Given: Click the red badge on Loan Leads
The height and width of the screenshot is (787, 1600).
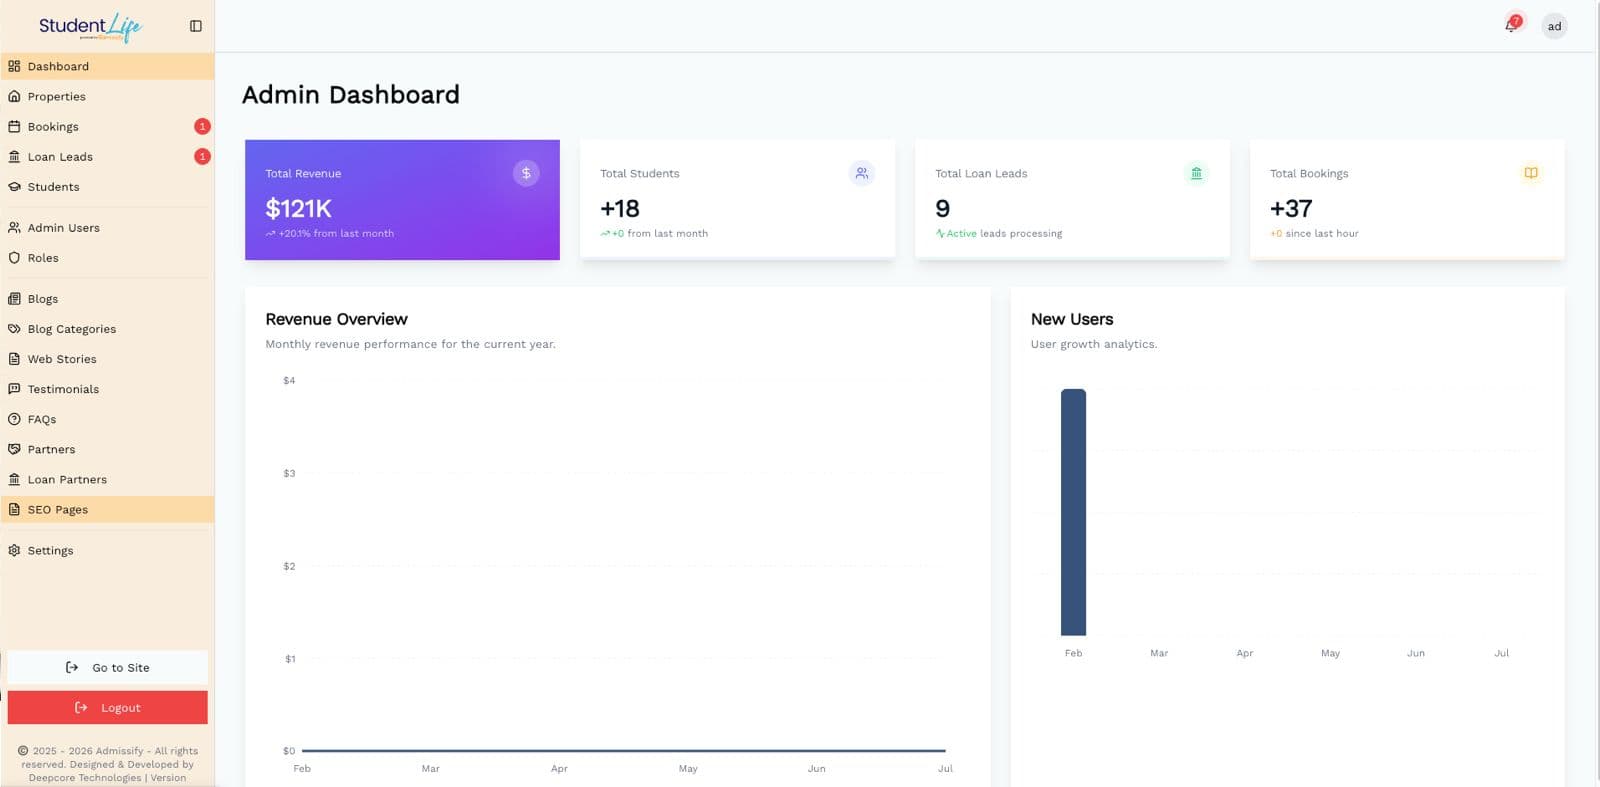Looking at the screenshot, I should coord(202,156).
